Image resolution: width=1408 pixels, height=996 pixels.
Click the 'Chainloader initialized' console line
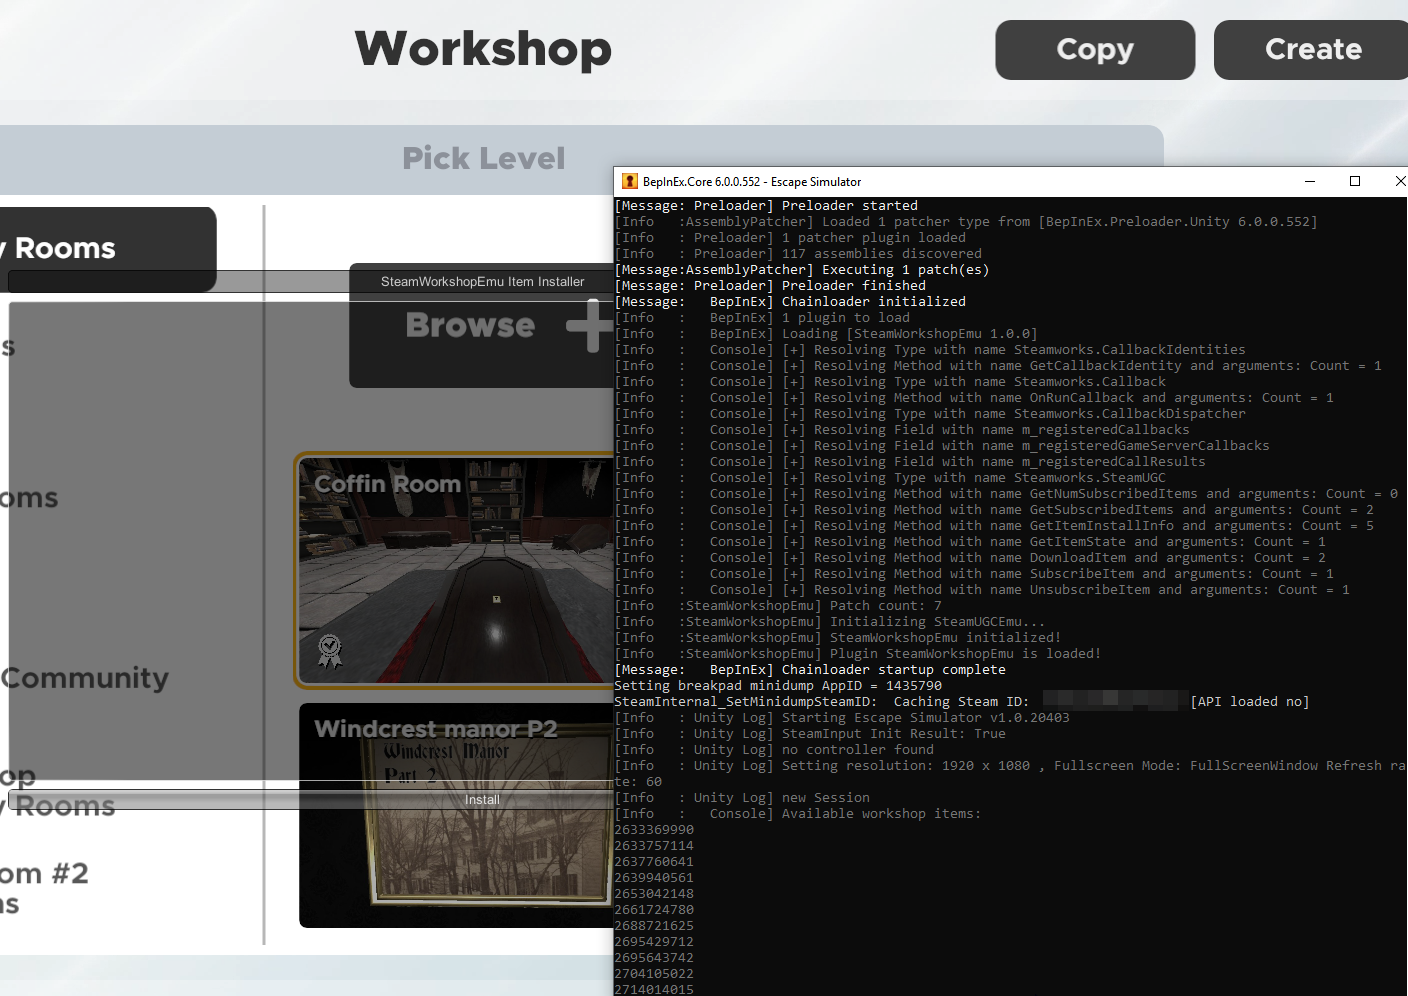(790, 302)
